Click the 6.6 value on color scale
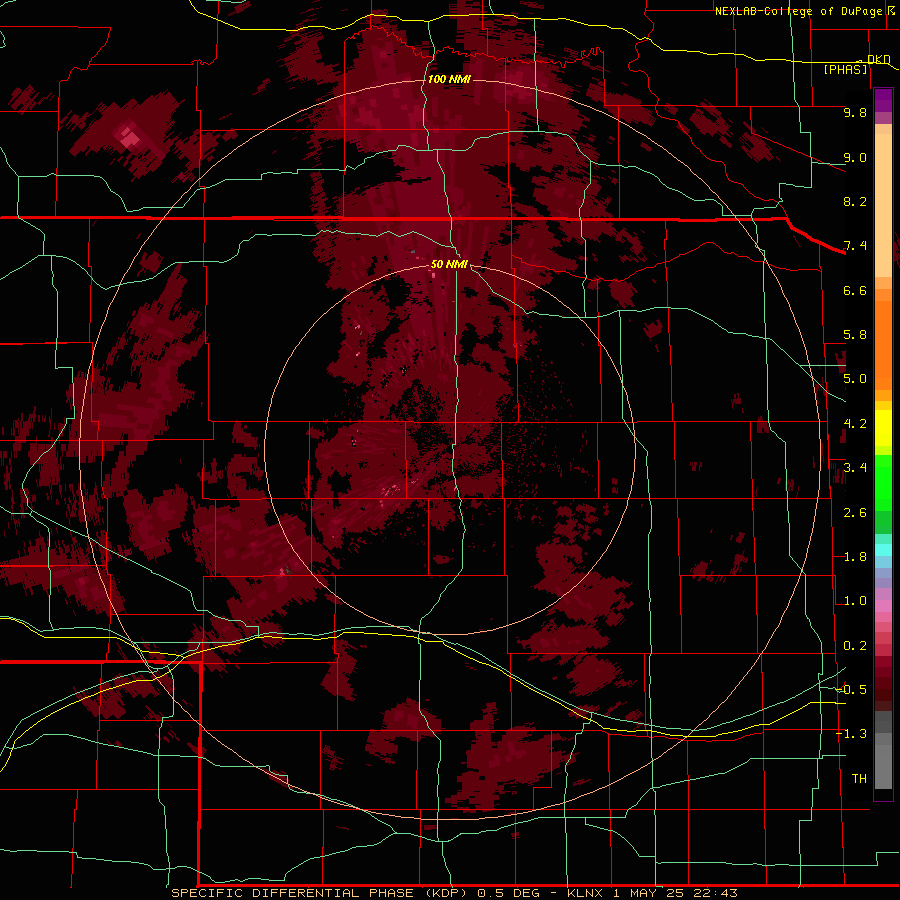This screenshot has height=900, width=900. coord(855,290)
